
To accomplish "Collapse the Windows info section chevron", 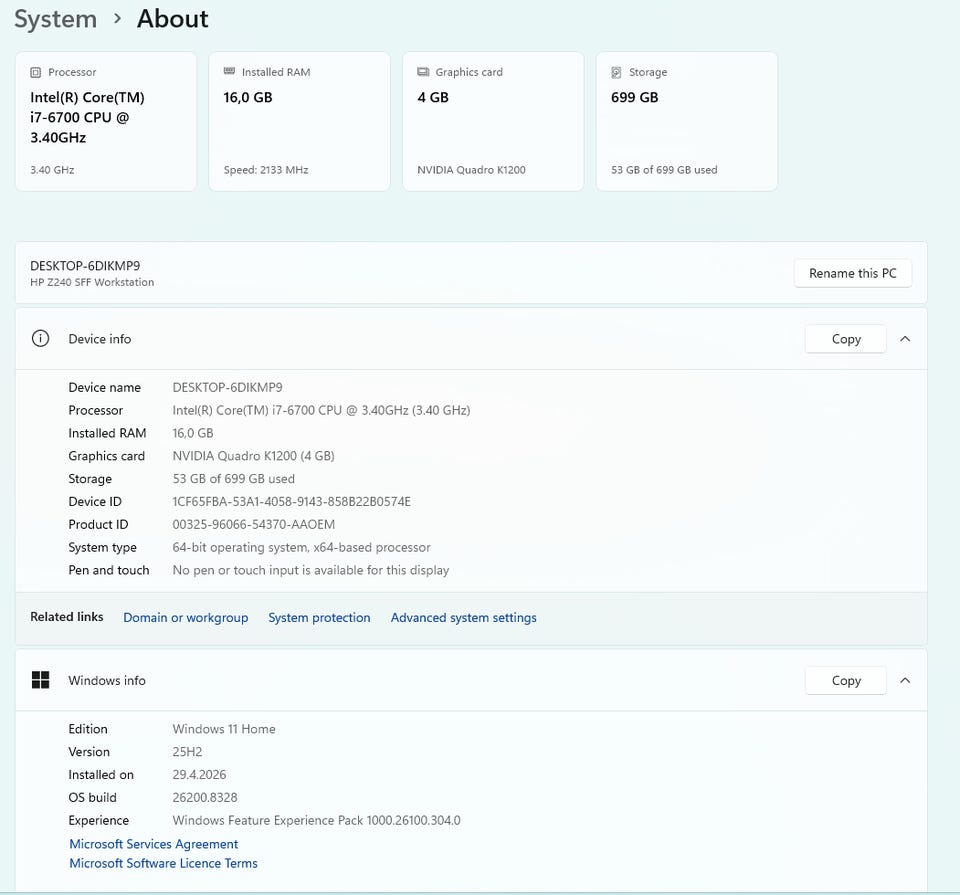I will (x=906, y=680).
